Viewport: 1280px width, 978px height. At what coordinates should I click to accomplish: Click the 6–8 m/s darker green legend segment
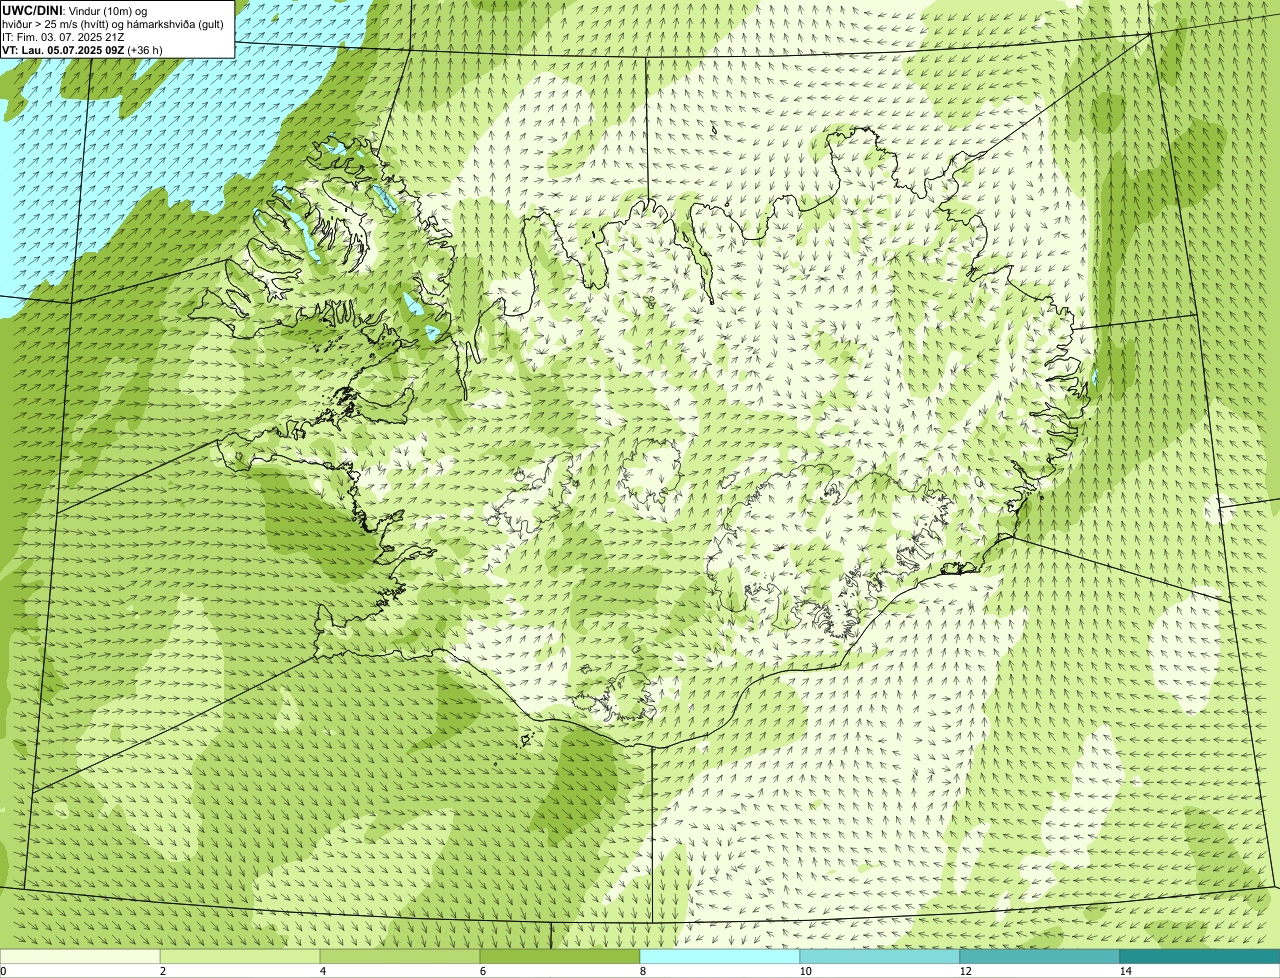[560, 957]
